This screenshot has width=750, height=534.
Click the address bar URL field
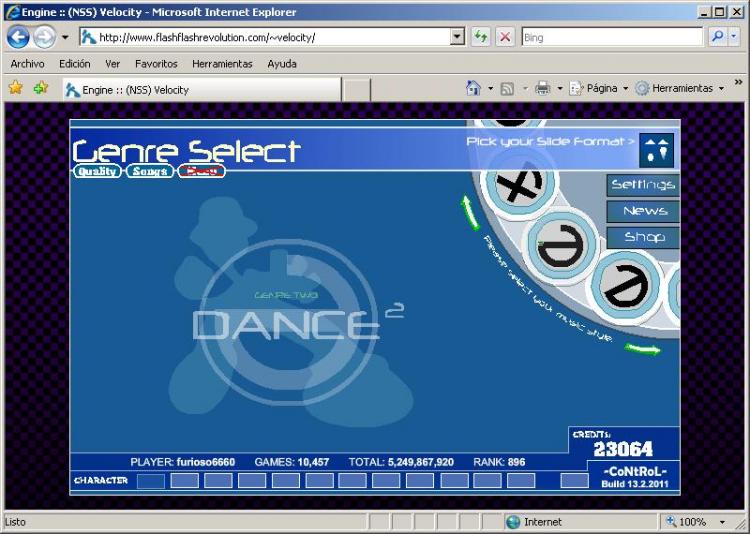click(265, 37)
